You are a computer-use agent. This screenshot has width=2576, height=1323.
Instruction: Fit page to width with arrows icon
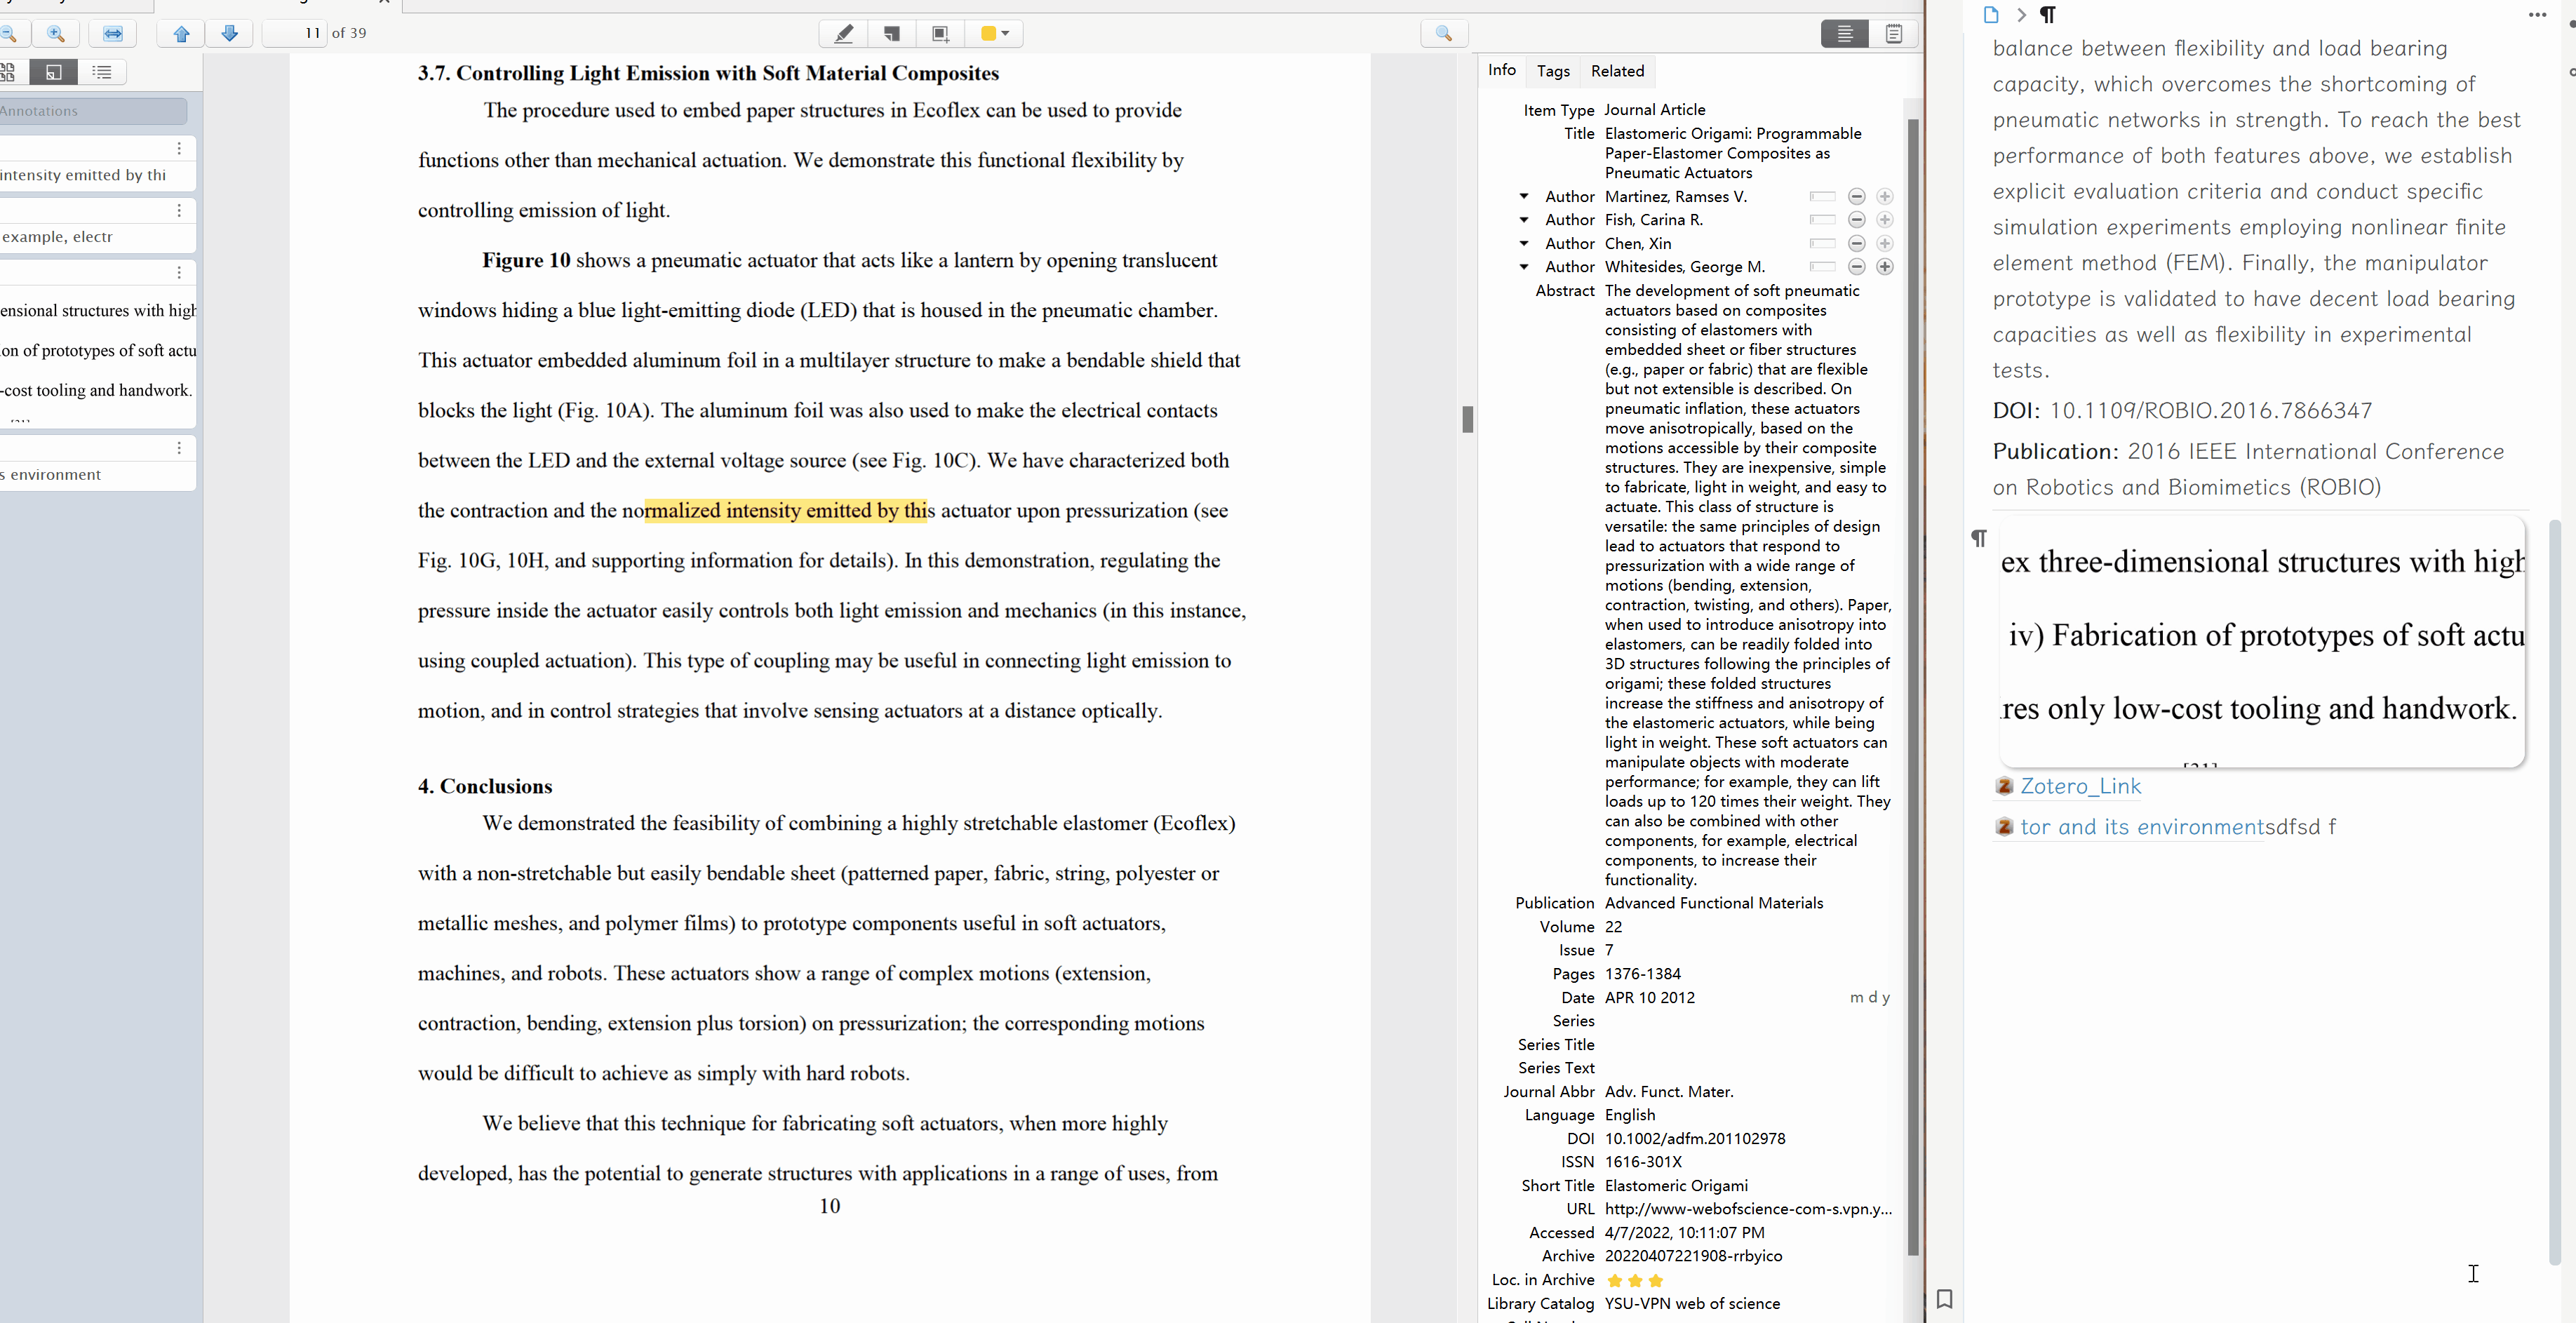(113, 33)
